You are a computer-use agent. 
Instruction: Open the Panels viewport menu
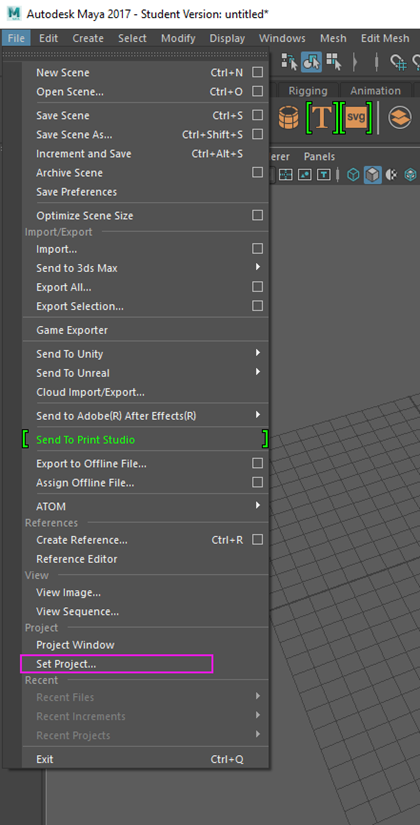coord(319,157)
